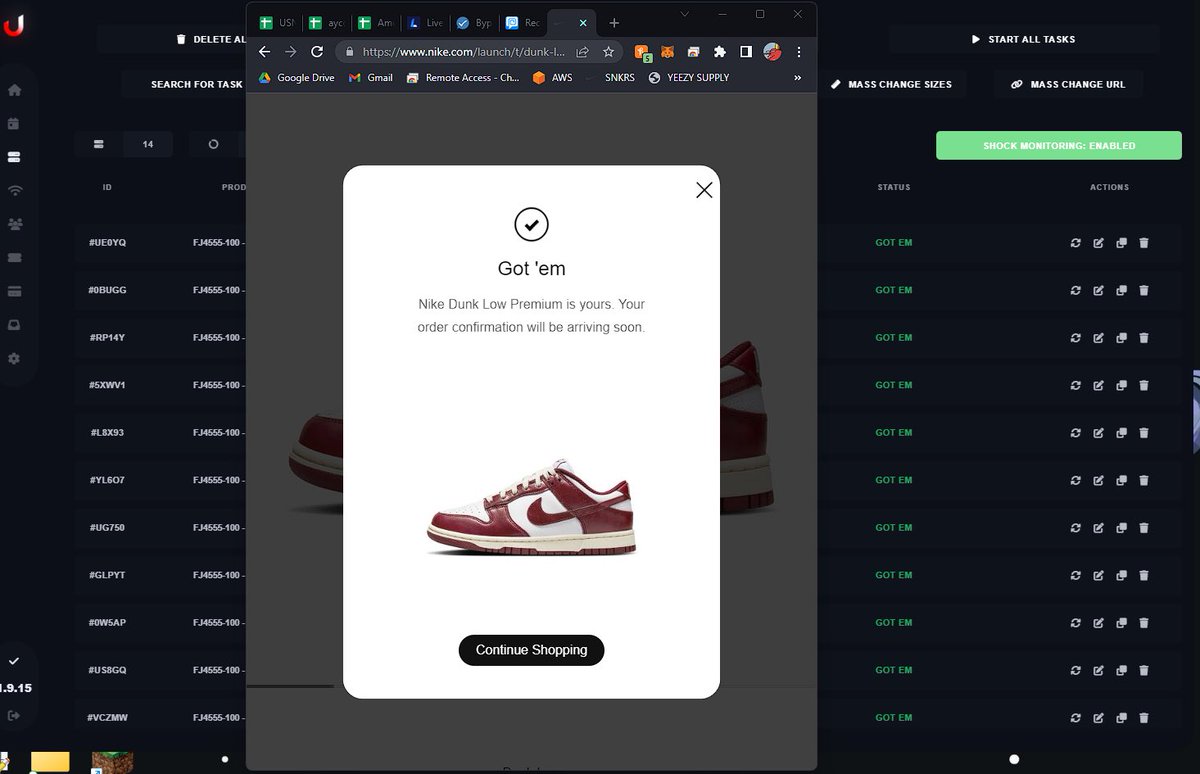Switch to the Live browser tab

coord(427,23)
